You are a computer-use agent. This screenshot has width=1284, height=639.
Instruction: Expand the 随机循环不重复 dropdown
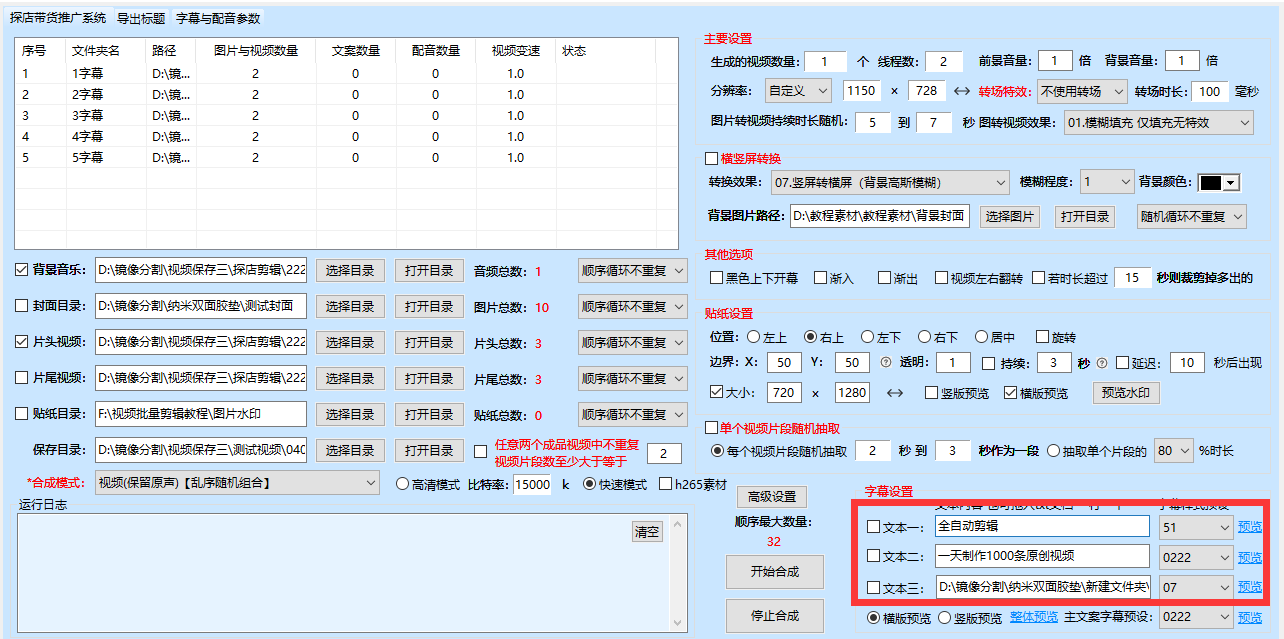pos(1192,216)
